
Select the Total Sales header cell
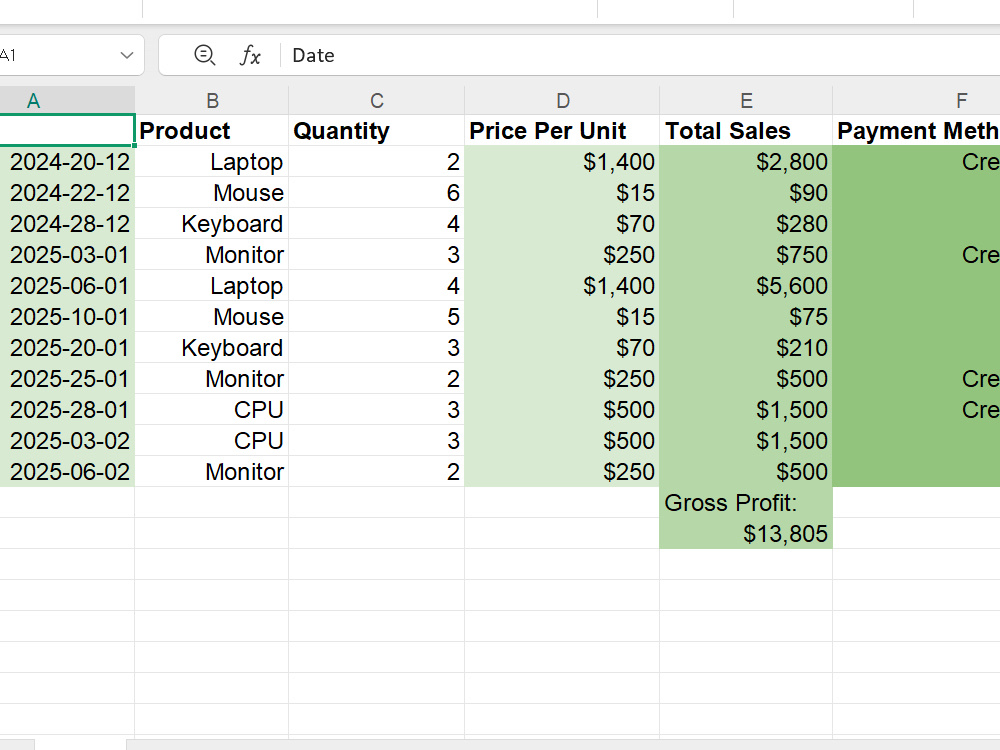click(x=746, y=131)
